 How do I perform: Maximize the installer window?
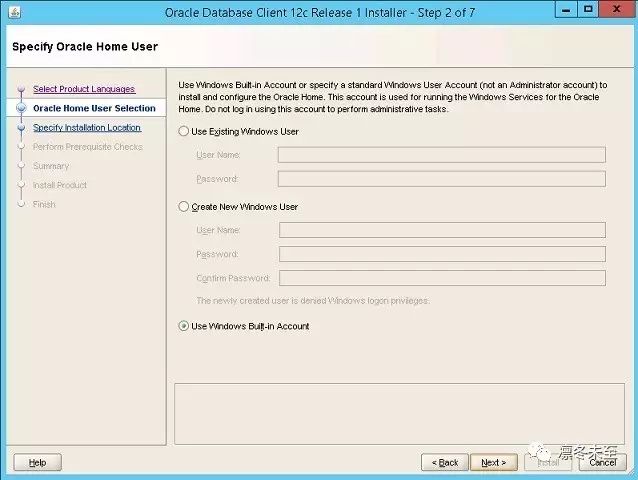588,10
